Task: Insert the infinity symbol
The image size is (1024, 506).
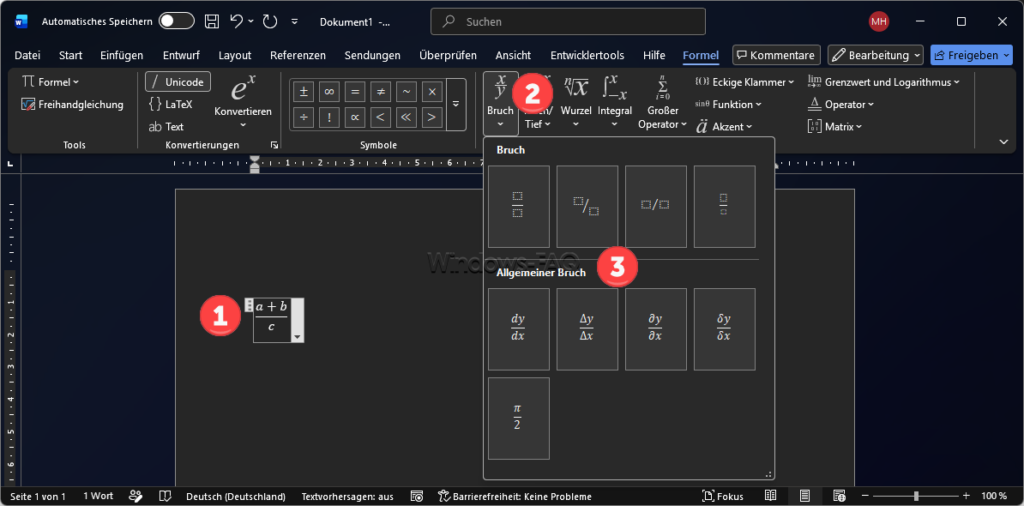Action: [x=329, y=92]
